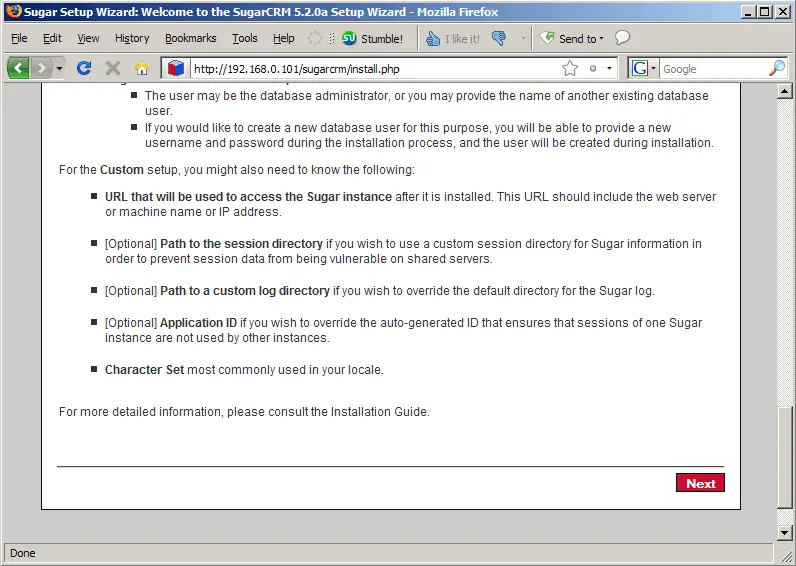Viewport: 796px width, 566px height.
Task: Go to the Home page icon
Action: pos(142,68)
